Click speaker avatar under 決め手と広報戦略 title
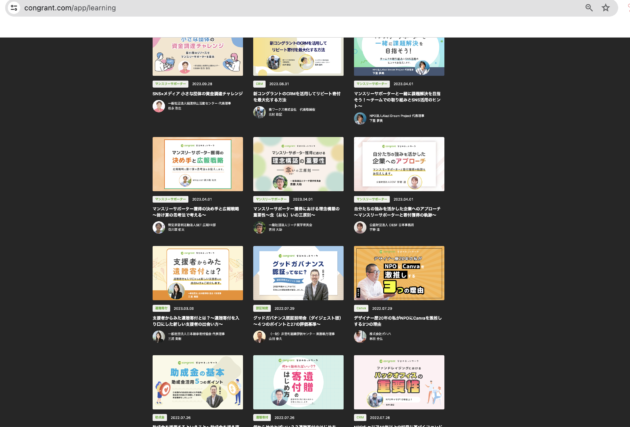Screen dimensions: 630x427 159,227
